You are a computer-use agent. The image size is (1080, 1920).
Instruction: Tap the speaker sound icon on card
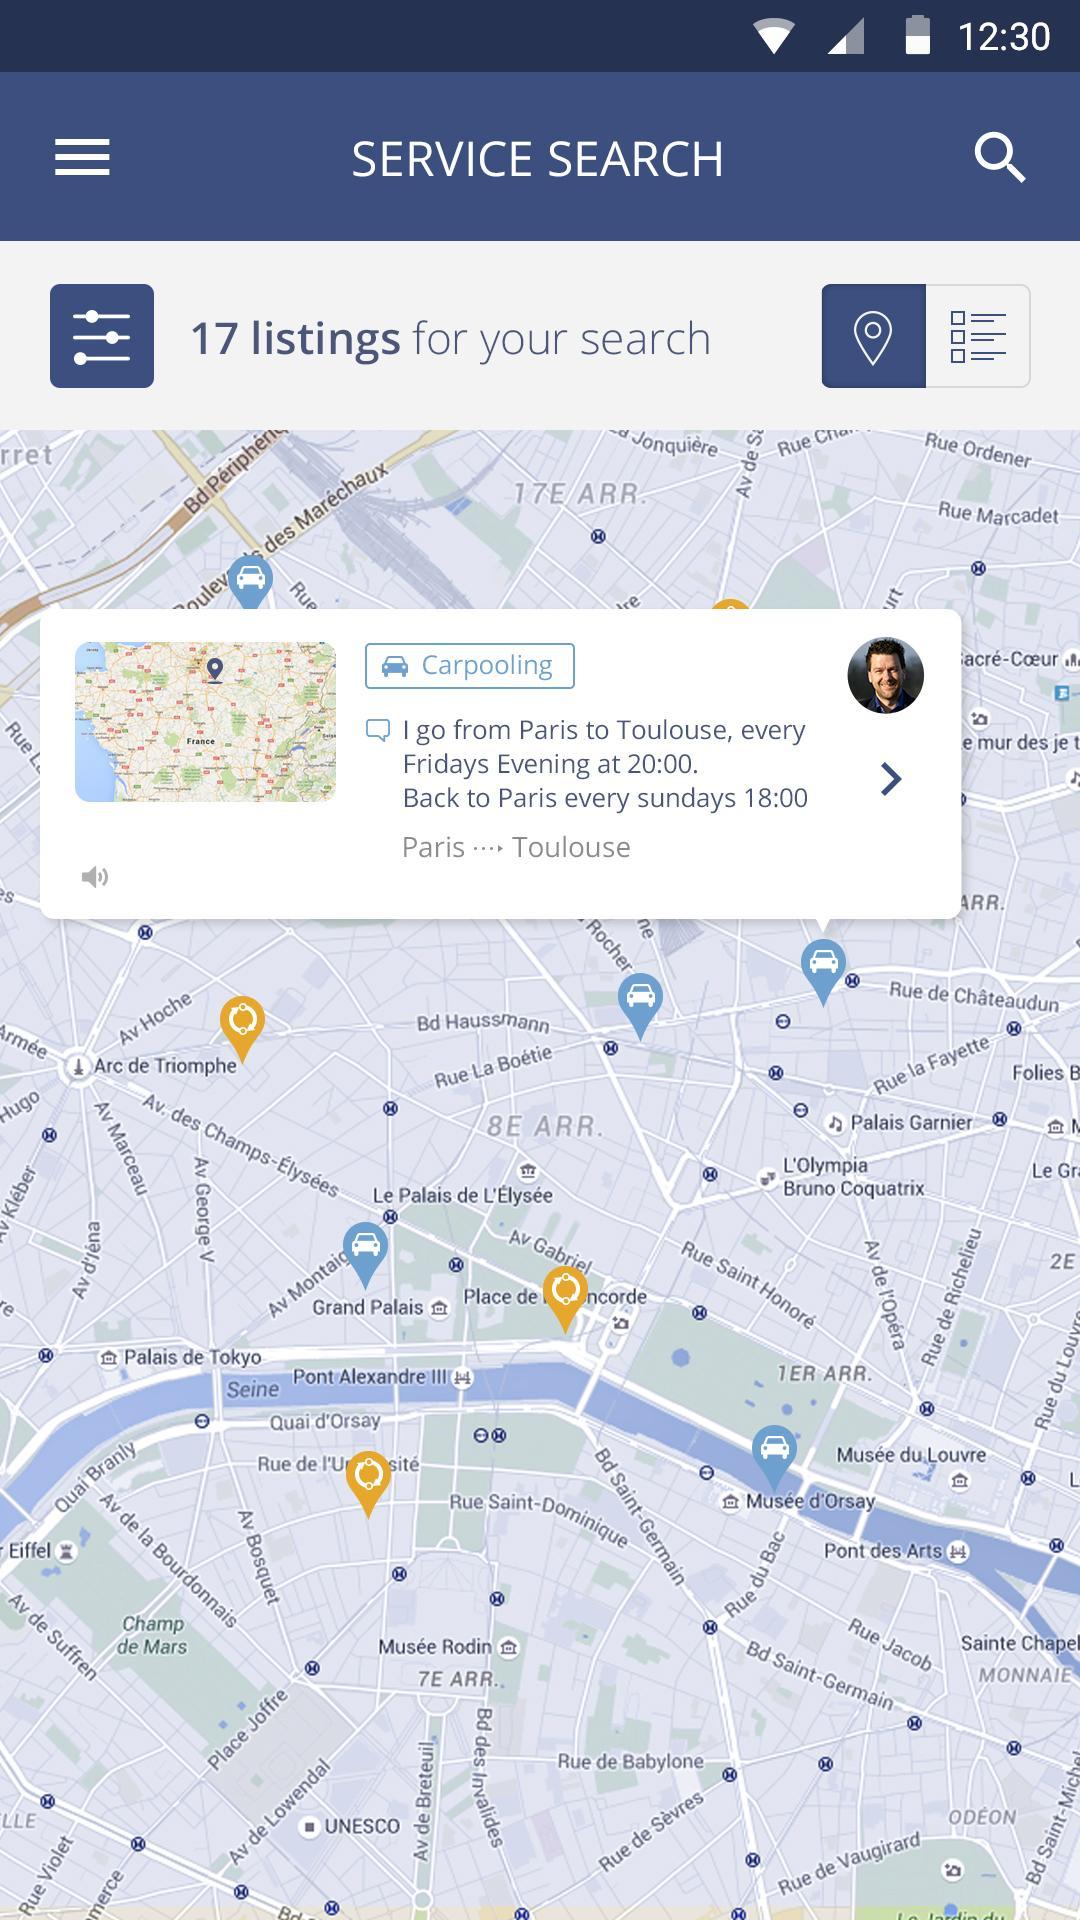coord(95,877)
